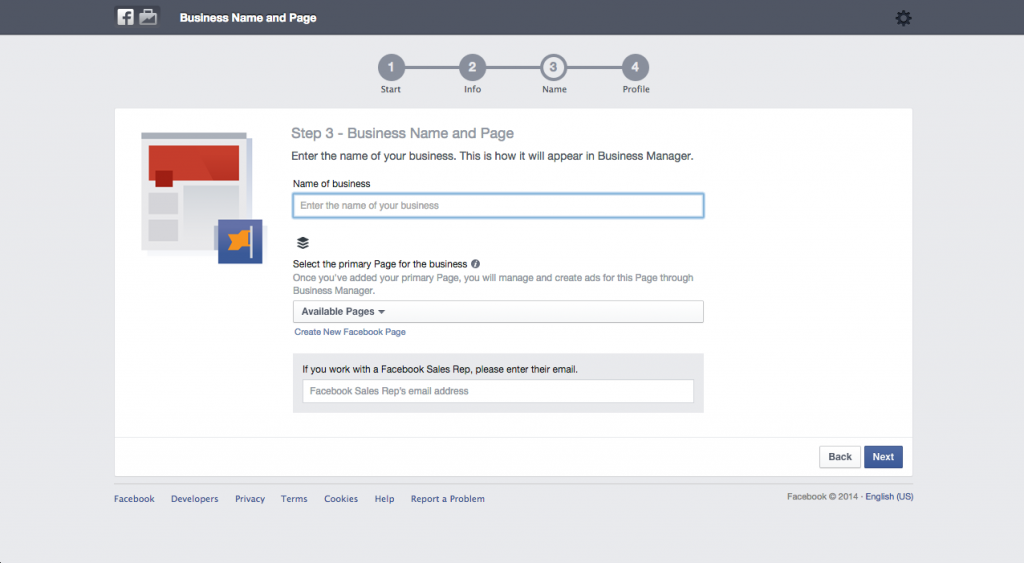
Task: Open the settings gear icon
Action: pos(903,18)
